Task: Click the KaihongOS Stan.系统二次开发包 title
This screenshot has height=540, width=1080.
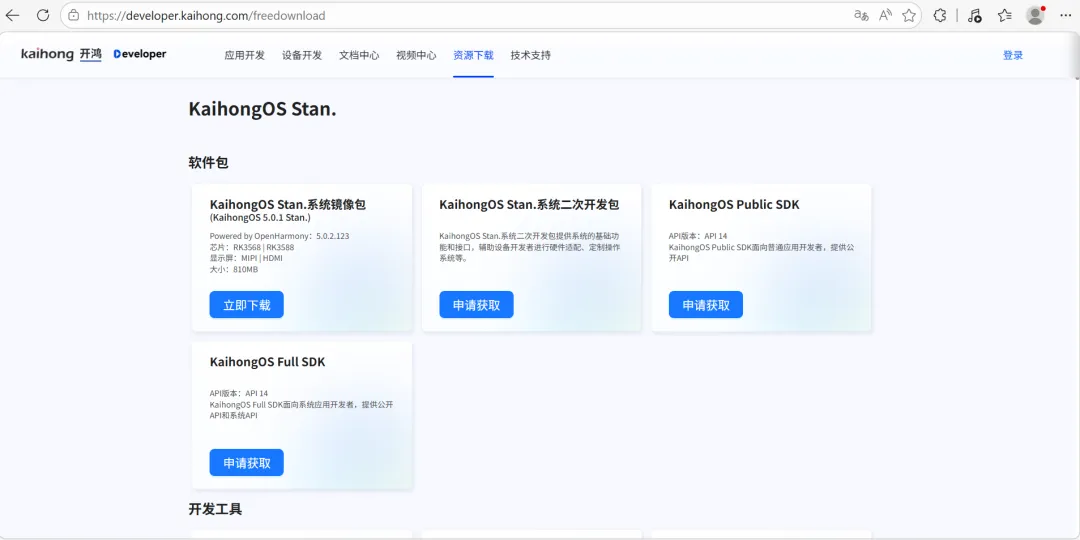Action: click(x=529, y=205)
